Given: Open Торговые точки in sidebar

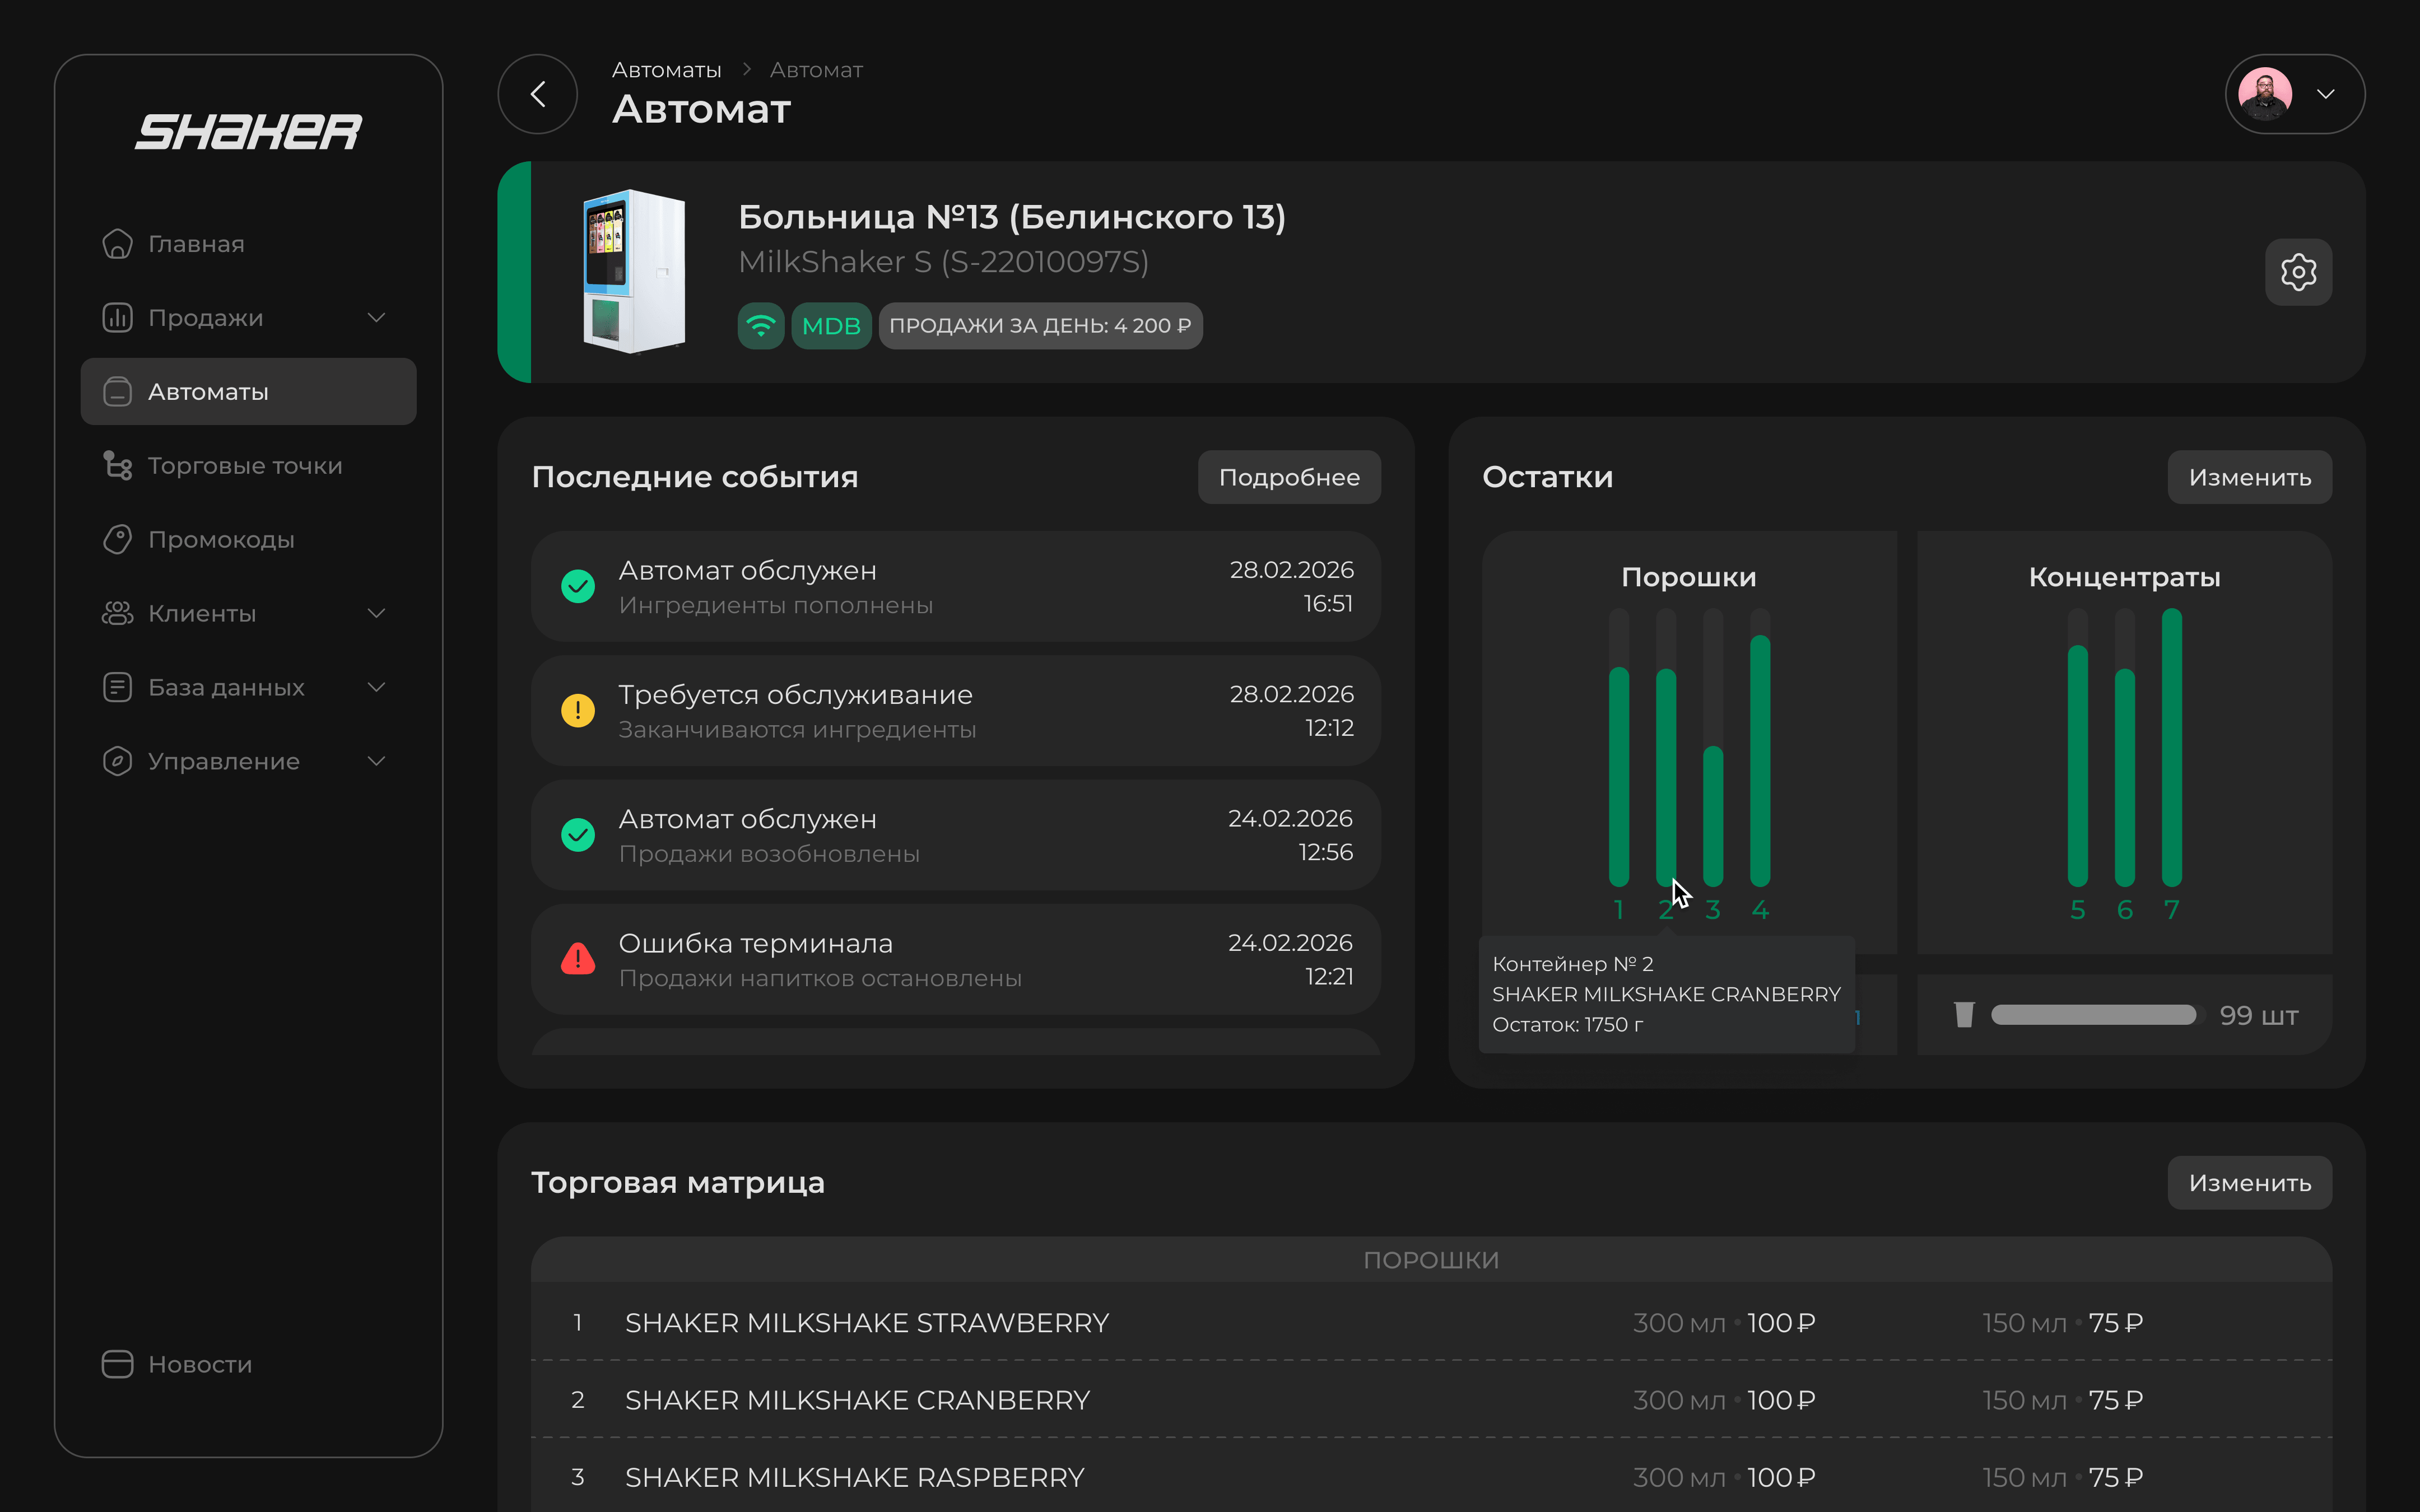Looking at the screenshot, I should pos(245,466).
